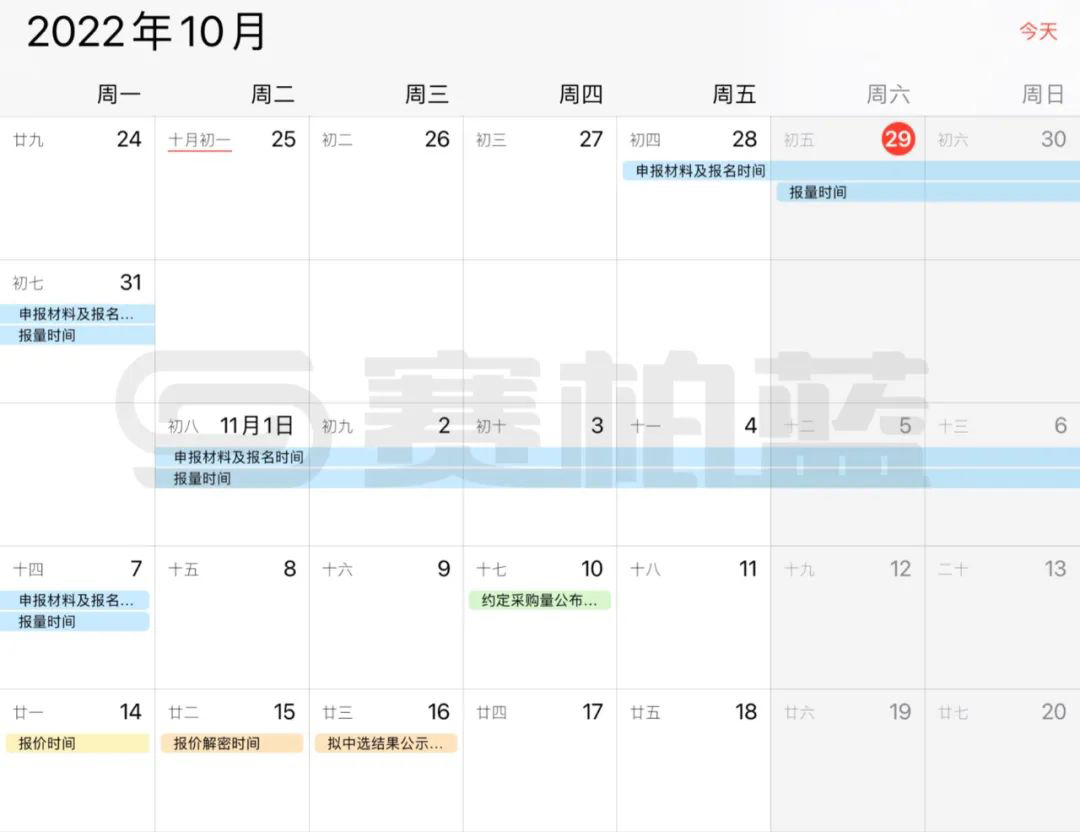Select date 3 labeled 初十
The height and width of the screenshot is (832, 1080).
597,426
